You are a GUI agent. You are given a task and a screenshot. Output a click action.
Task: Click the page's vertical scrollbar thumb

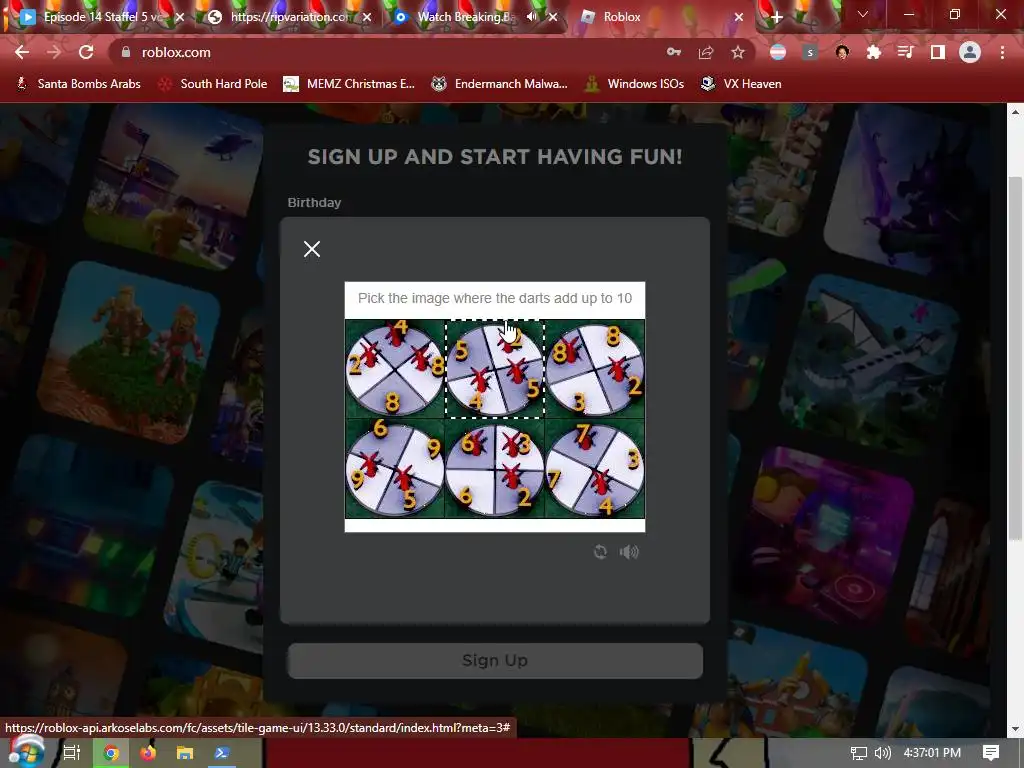click(x=1014, y=358)
